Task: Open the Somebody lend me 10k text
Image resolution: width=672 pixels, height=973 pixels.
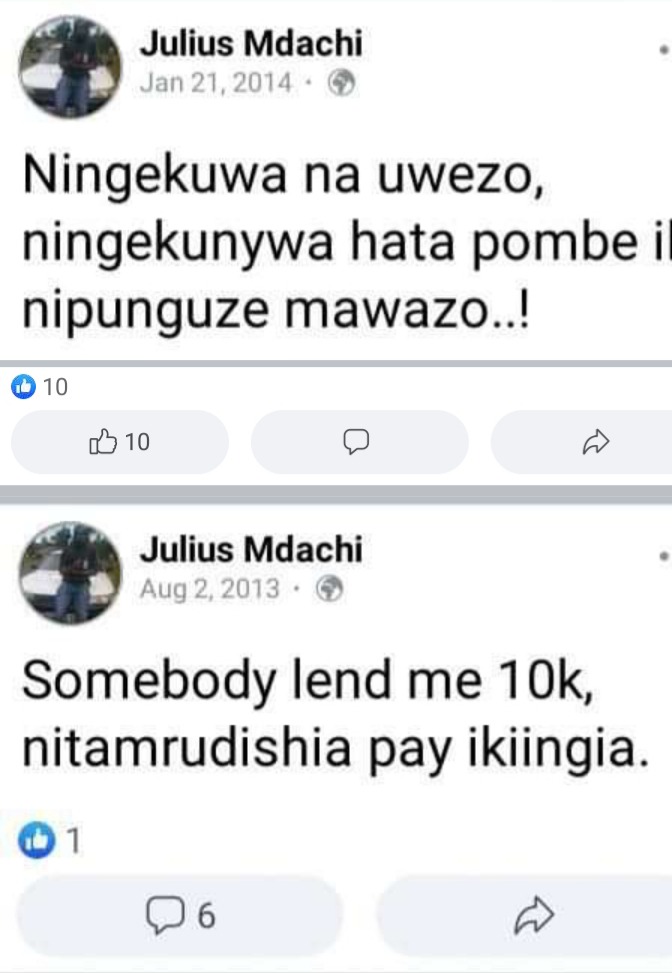Action: (x=336, y=714)
